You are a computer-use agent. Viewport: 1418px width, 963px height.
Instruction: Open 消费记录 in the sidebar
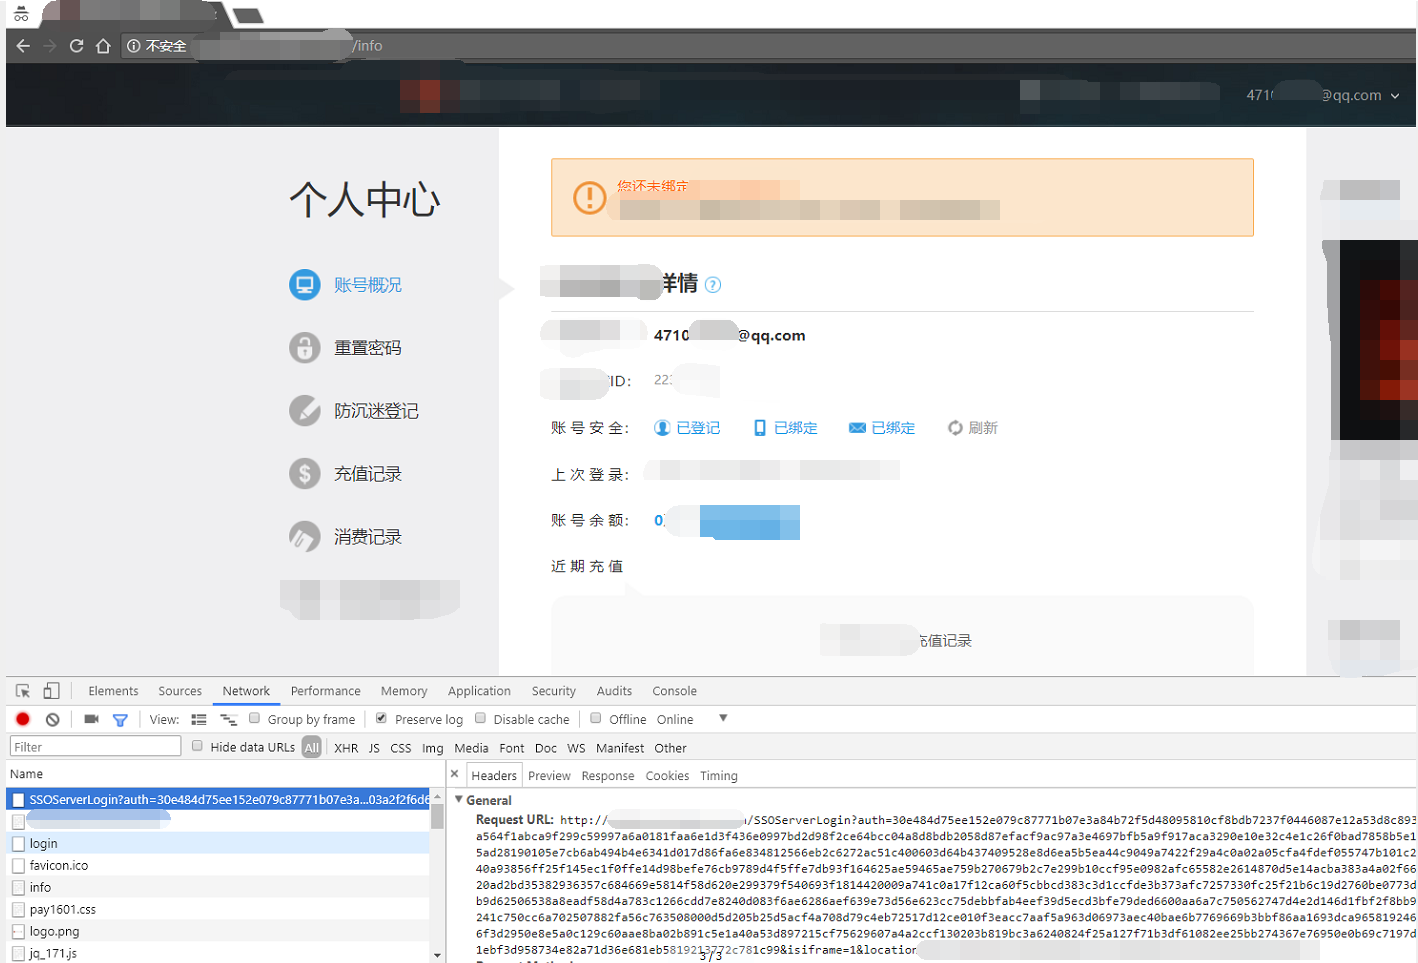368,537
